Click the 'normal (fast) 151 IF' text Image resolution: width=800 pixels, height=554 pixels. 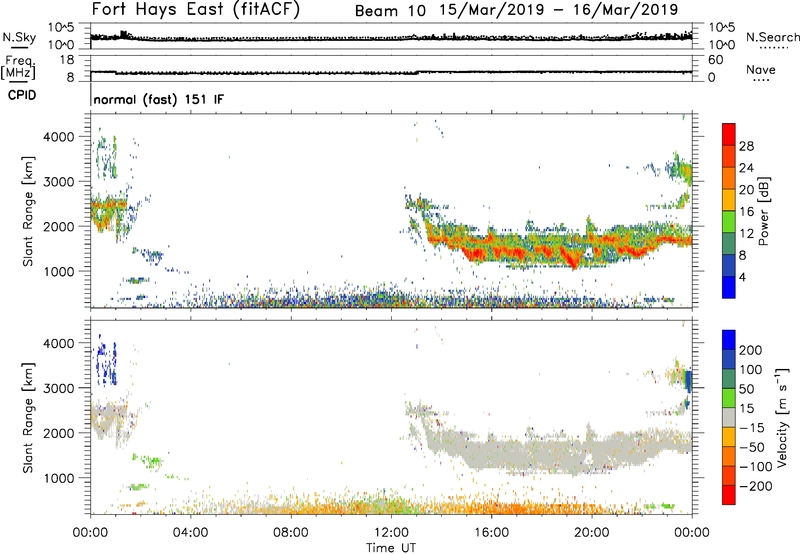[x=159, y=99]
